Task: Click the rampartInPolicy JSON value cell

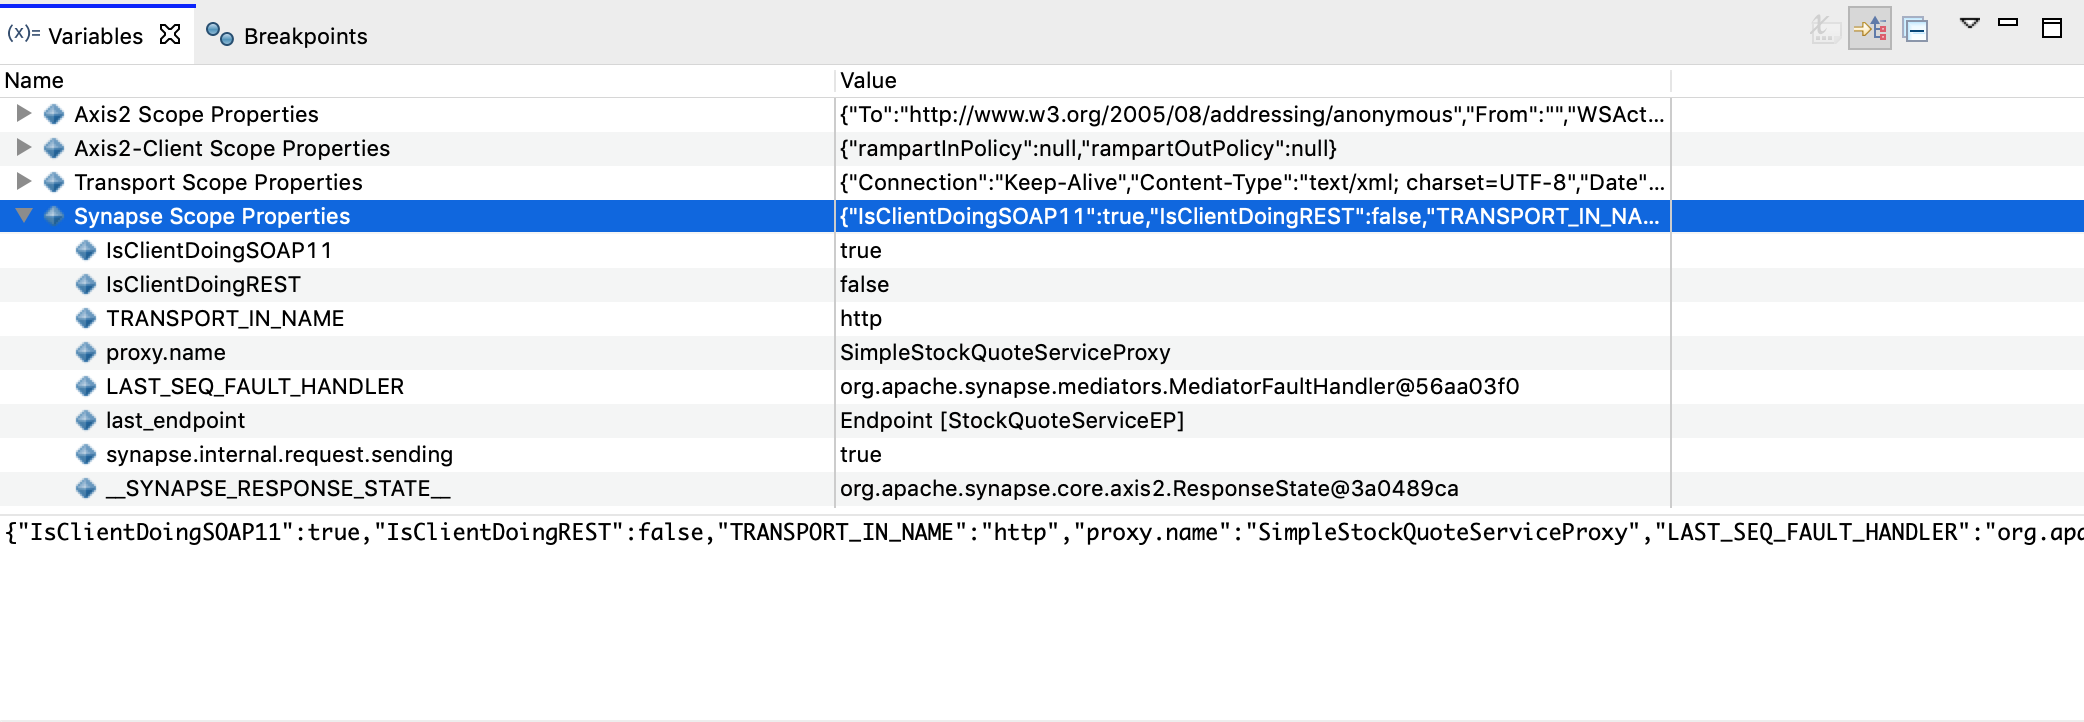Action: [x=1088, y=148]
